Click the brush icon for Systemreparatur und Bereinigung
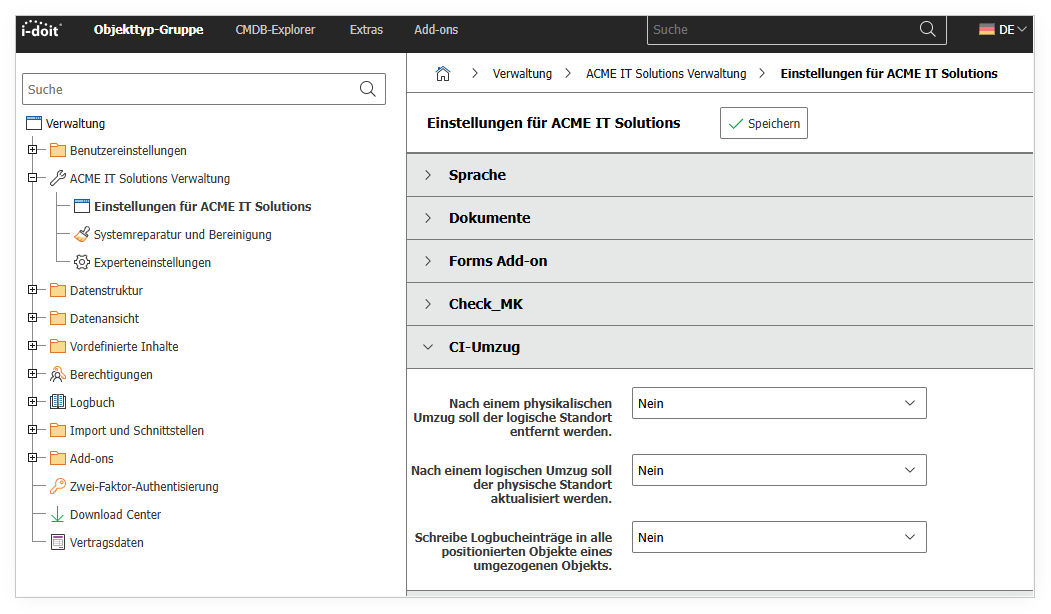Image resolution: width=1051 pixels, height=614 pixels. [x=82, y=235]
